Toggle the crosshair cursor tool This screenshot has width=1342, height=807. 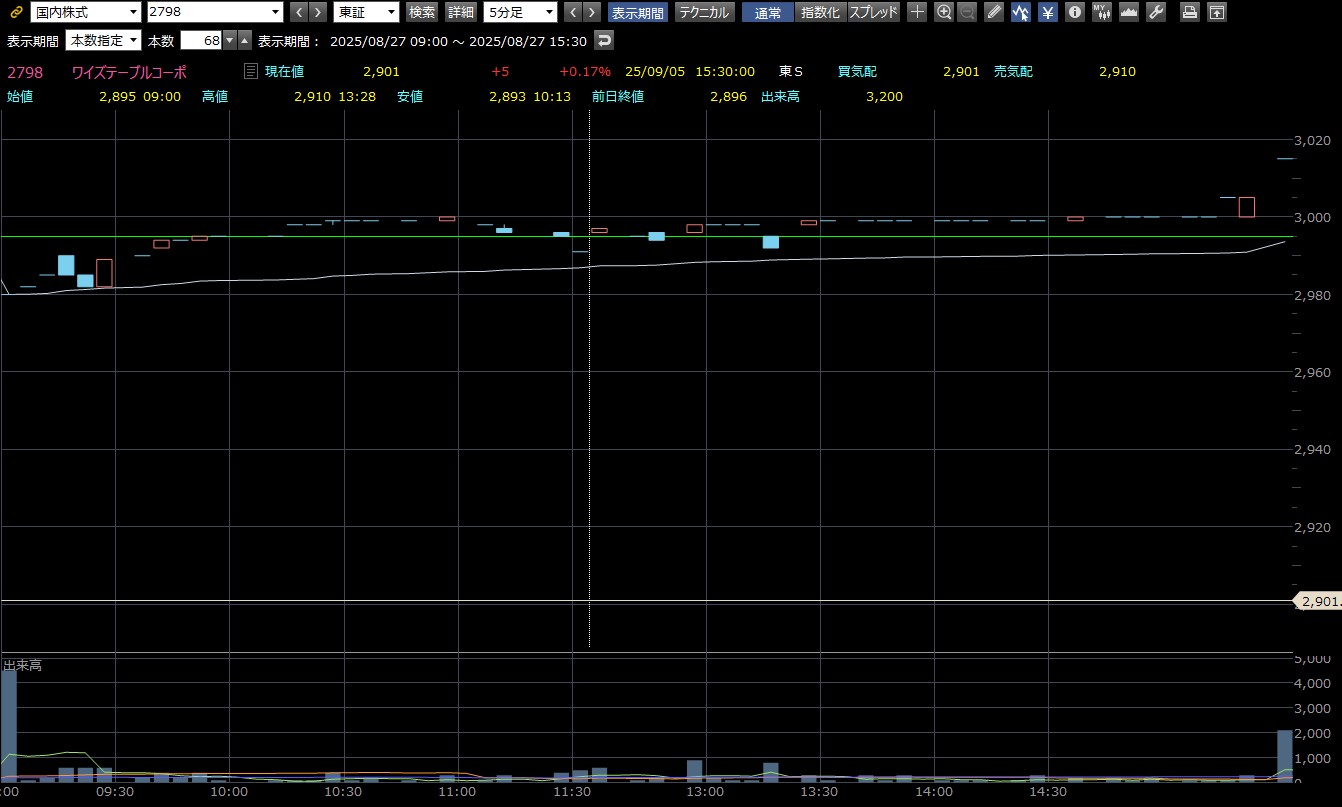click(917, 12)
